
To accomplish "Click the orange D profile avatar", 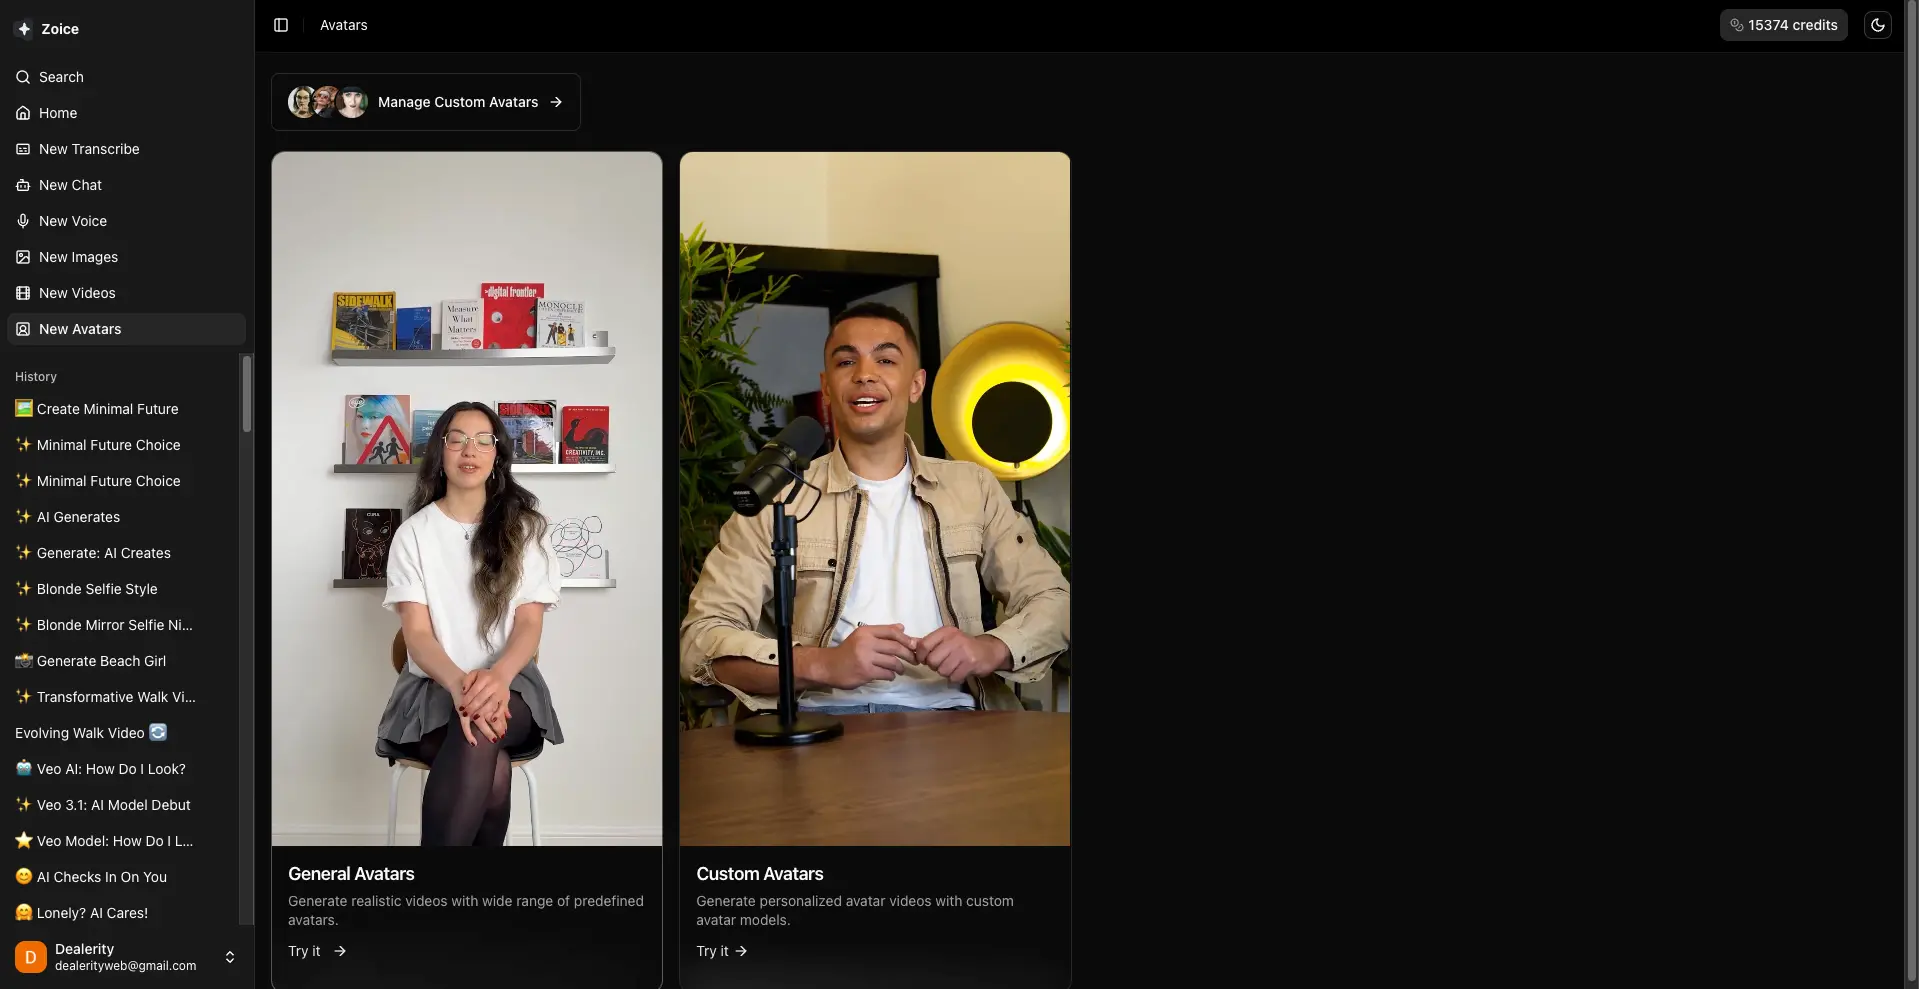I will click(x=31, y=957).
